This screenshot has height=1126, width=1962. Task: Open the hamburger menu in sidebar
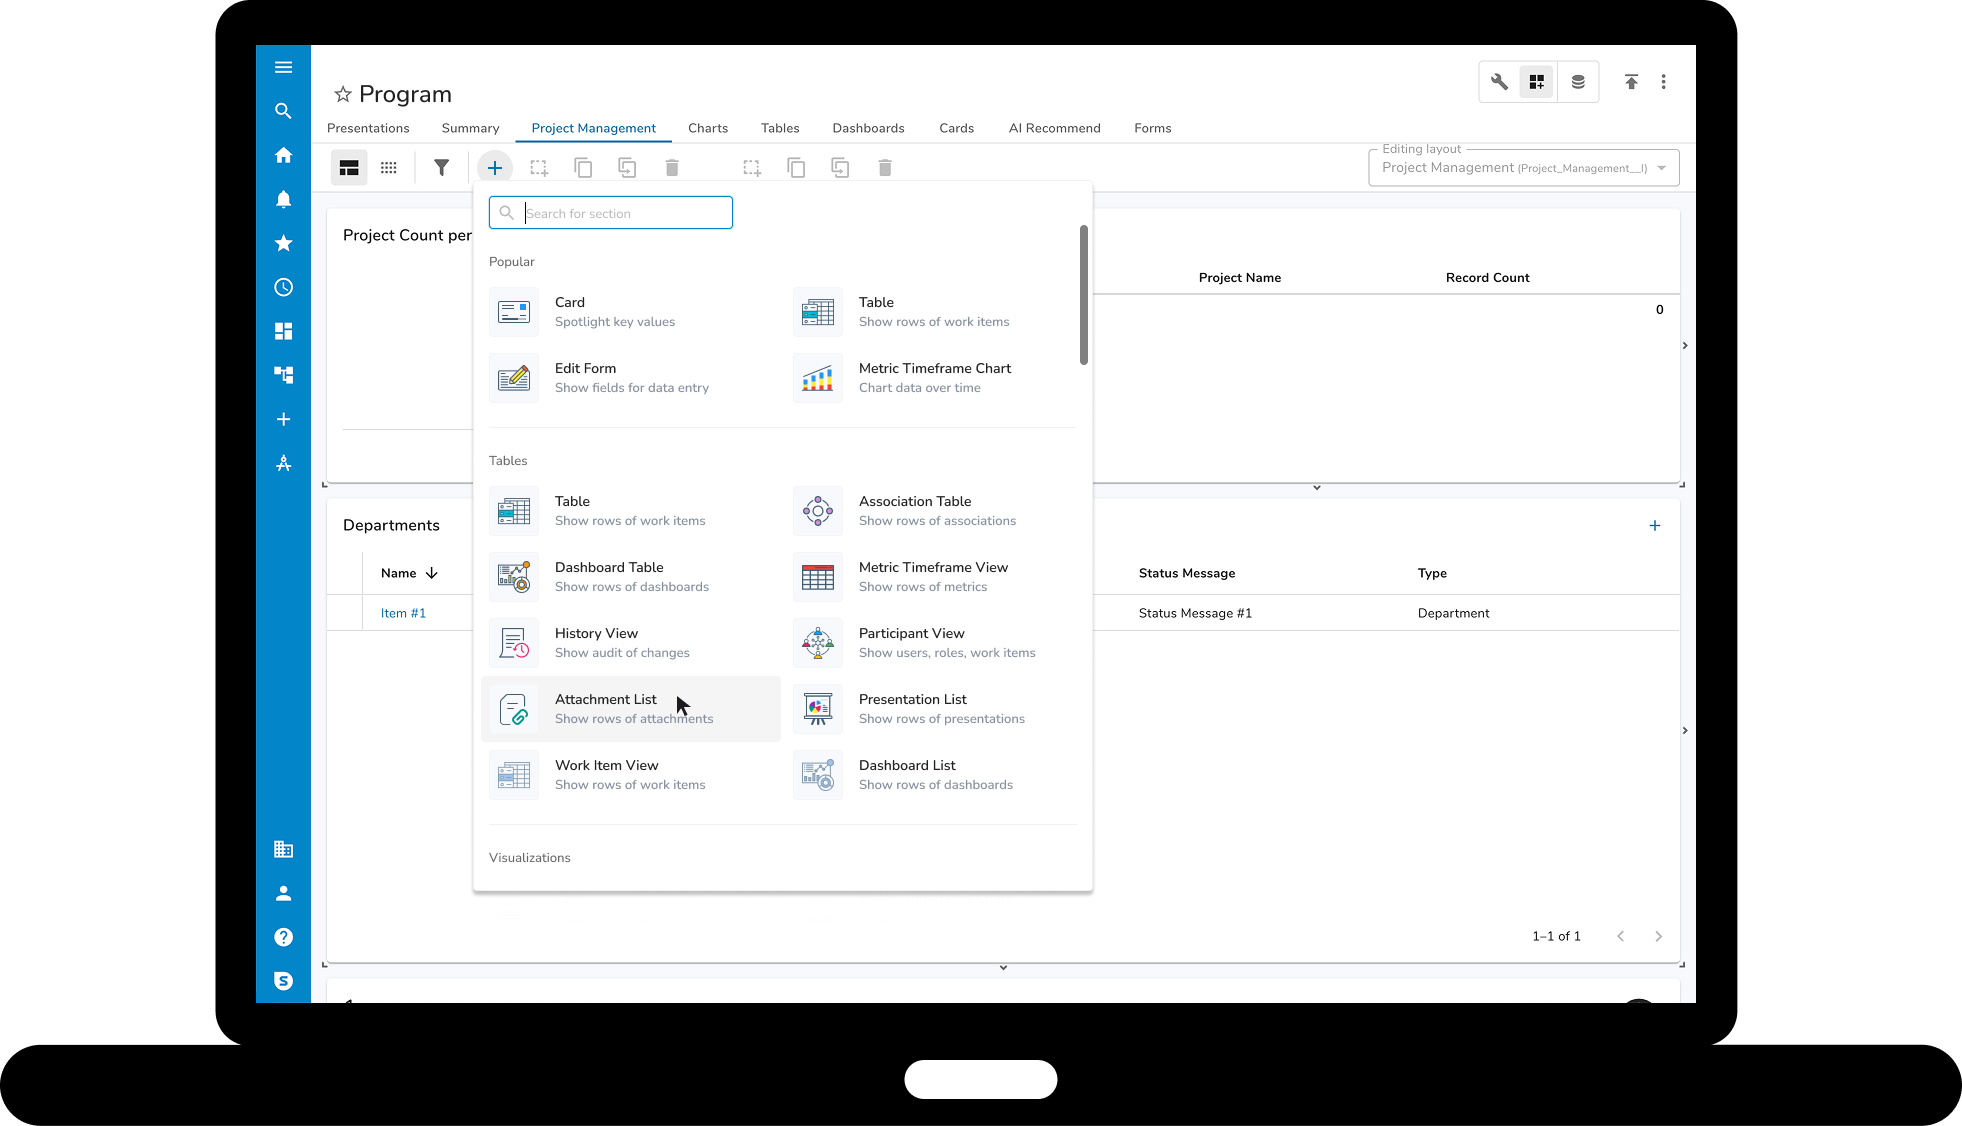pos(283,67)
